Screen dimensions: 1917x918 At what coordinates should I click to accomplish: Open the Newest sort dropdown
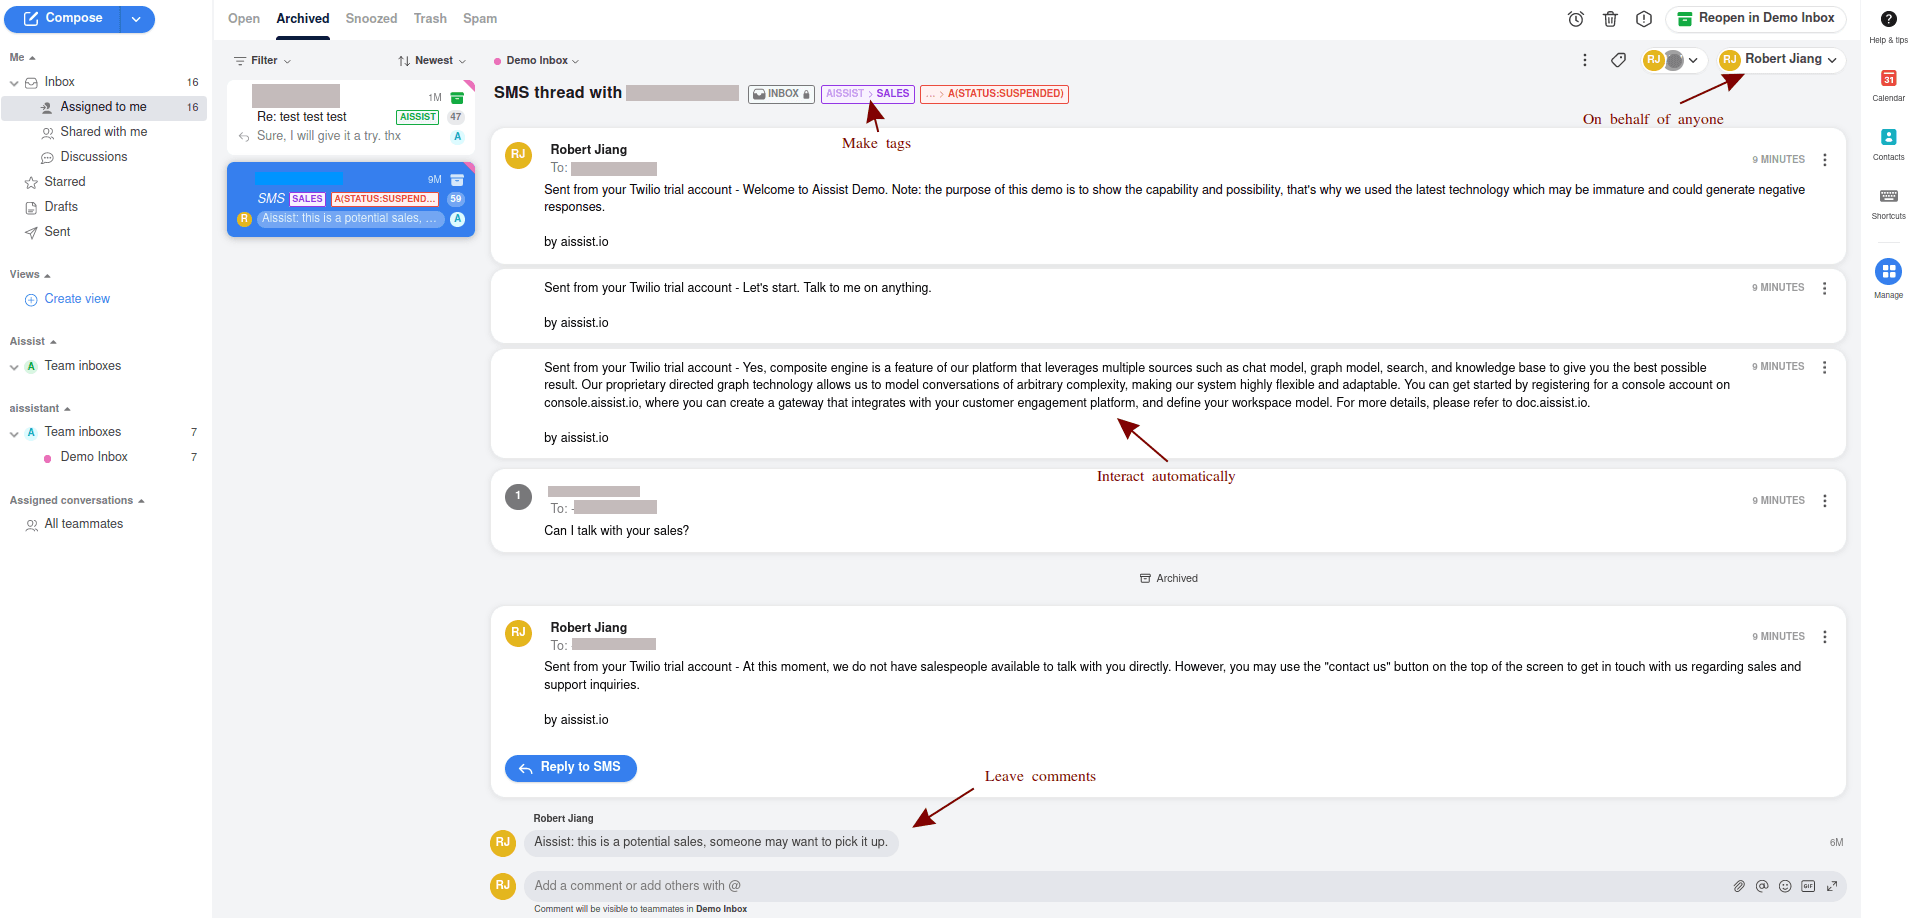point(432,61)
